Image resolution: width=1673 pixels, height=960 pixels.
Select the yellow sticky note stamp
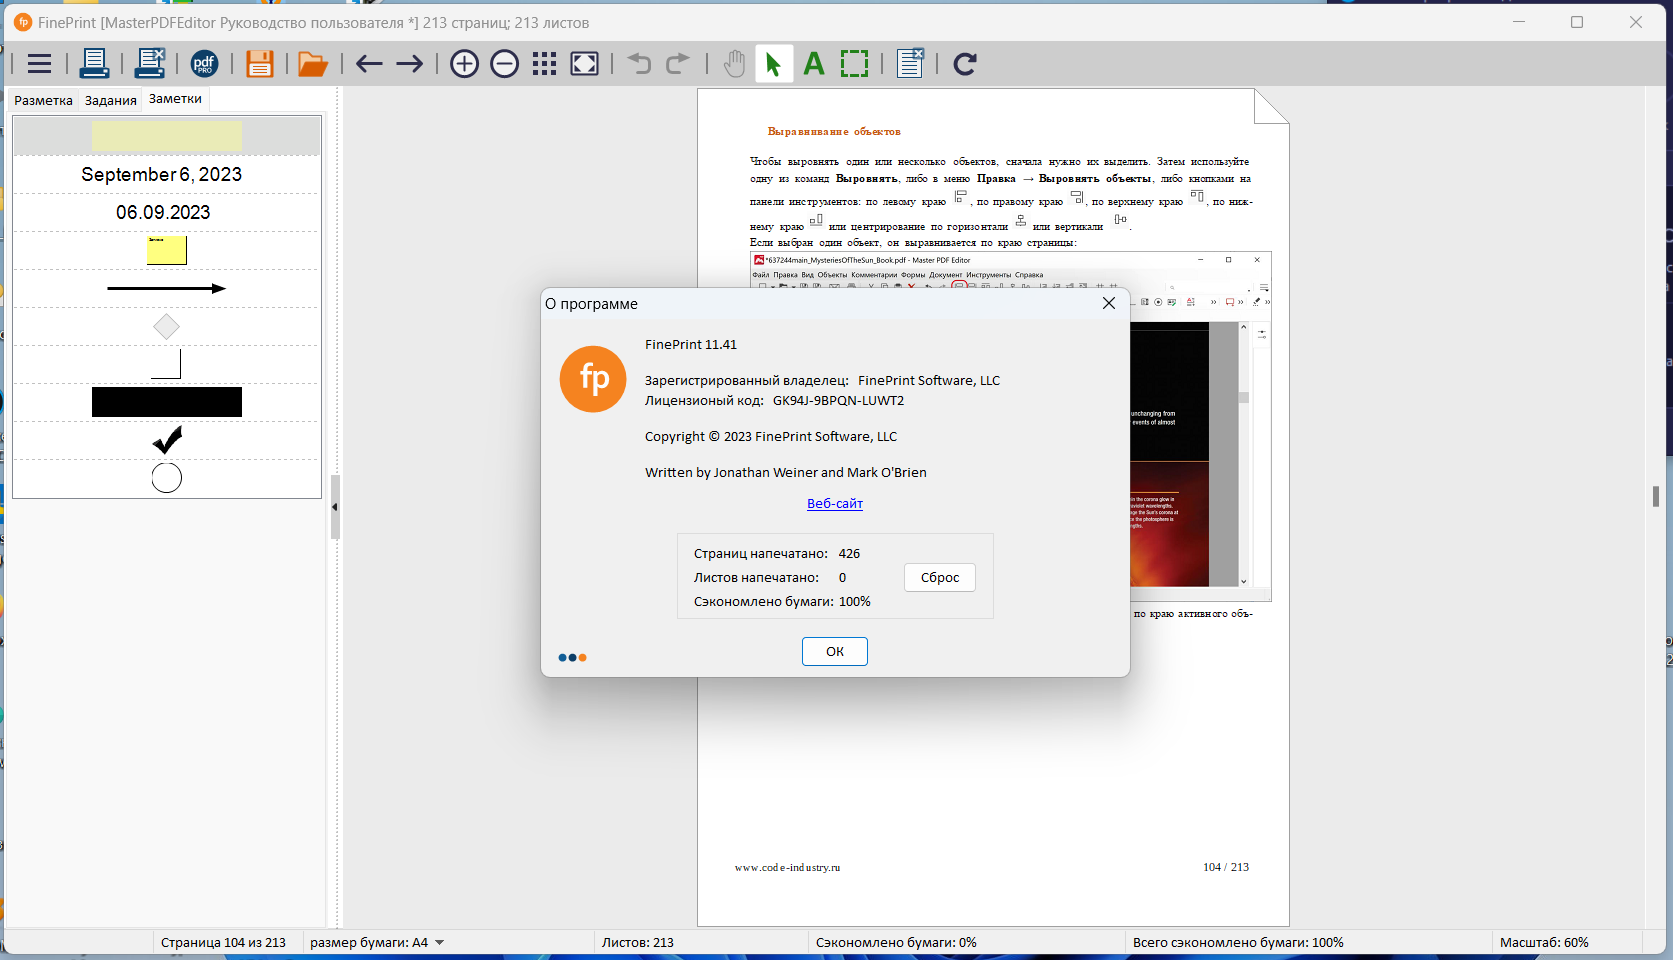(167, 250)
